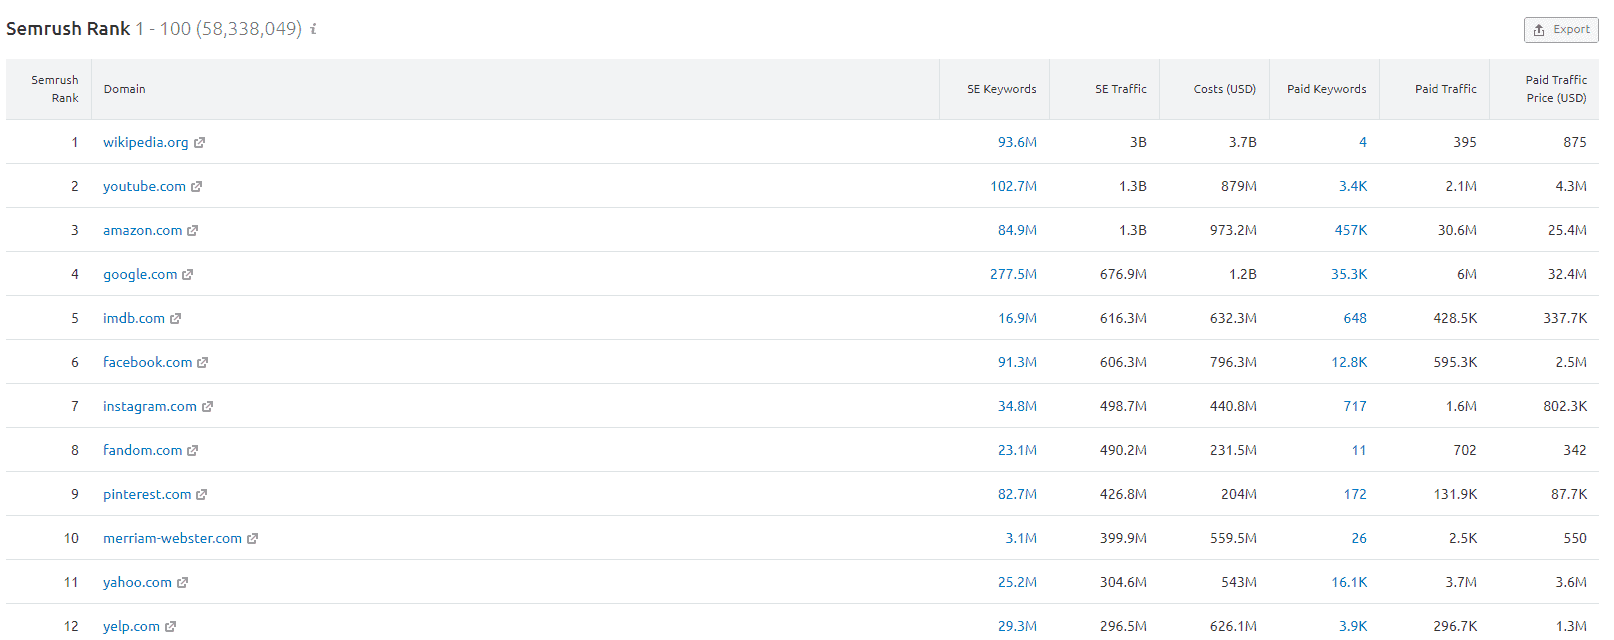Open facebook.com SE Keywords value 91.3M
The width and height of the screenshot is (1614, 640).
pos(1017,362)
